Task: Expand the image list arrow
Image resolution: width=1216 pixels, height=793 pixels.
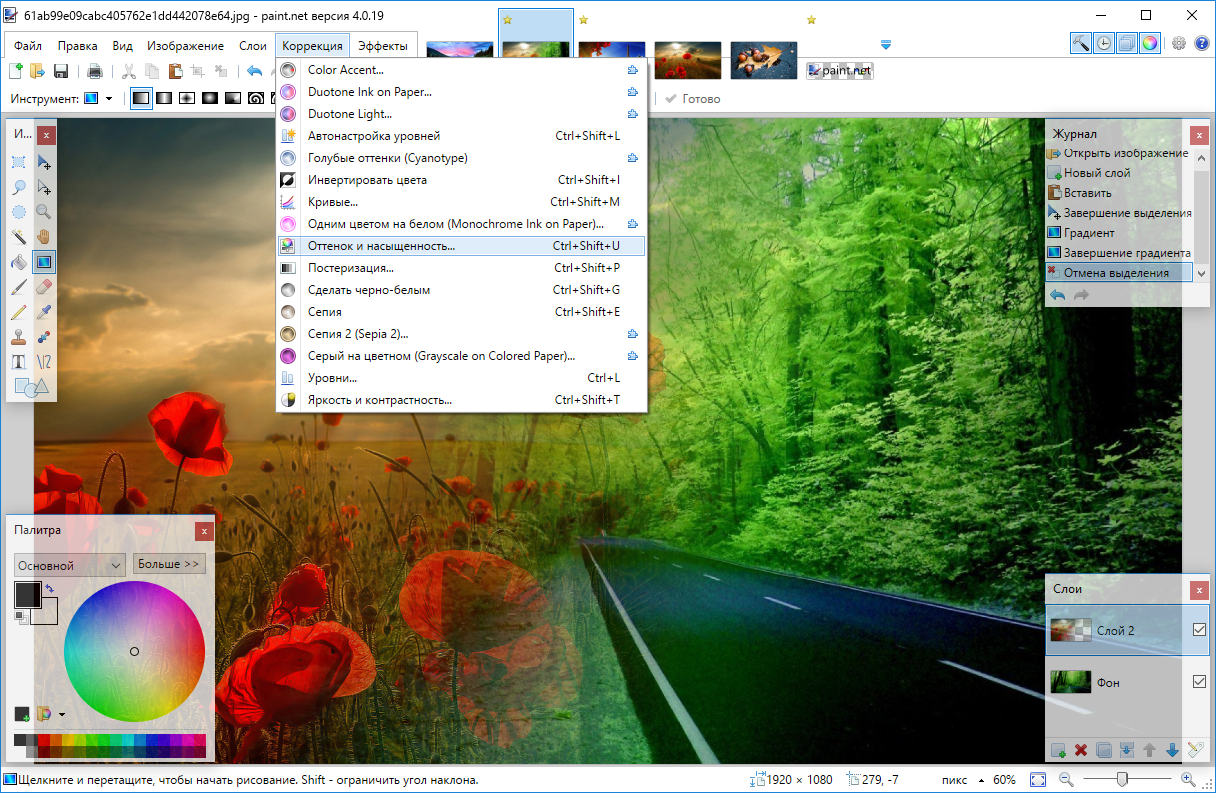Action: (886, 45)
